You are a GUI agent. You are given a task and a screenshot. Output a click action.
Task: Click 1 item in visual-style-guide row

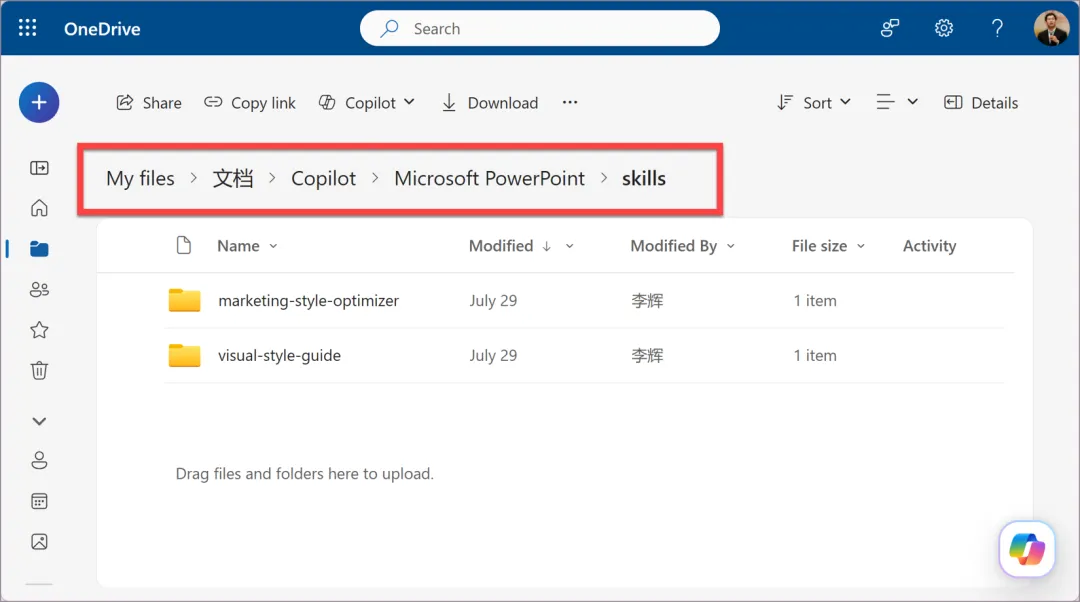pos(815,355)
